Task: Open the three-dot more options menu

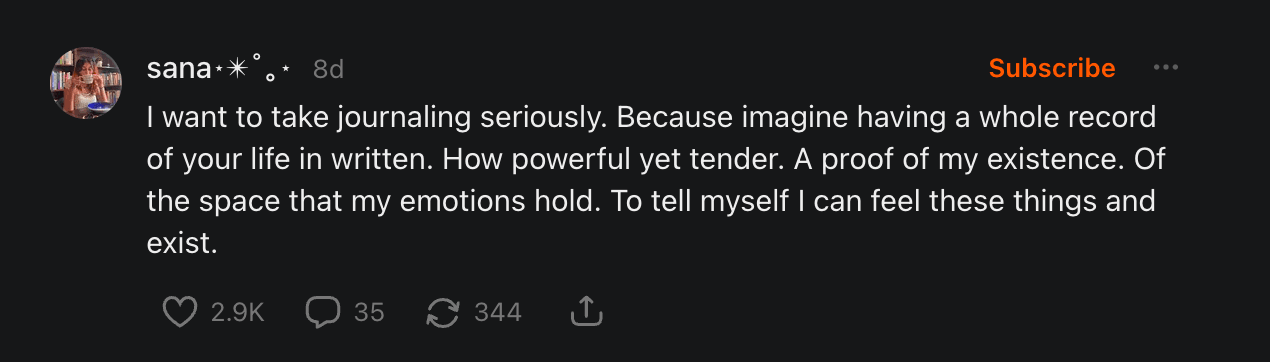Action: tap(1165, 68)
